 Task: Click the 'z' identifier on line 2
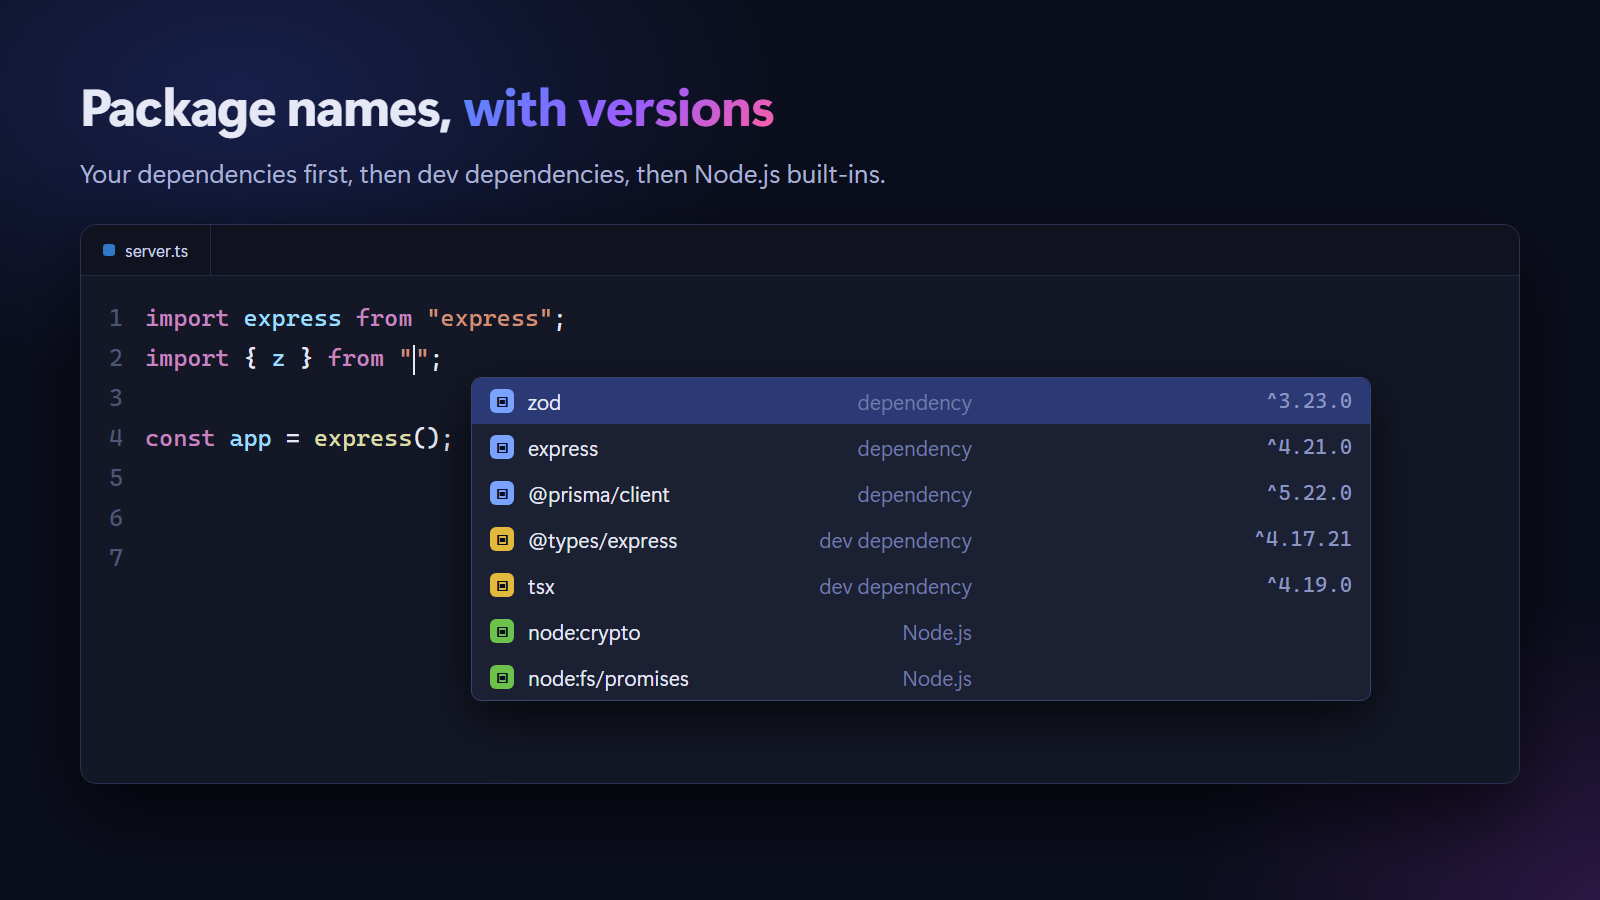coord(278,358)
